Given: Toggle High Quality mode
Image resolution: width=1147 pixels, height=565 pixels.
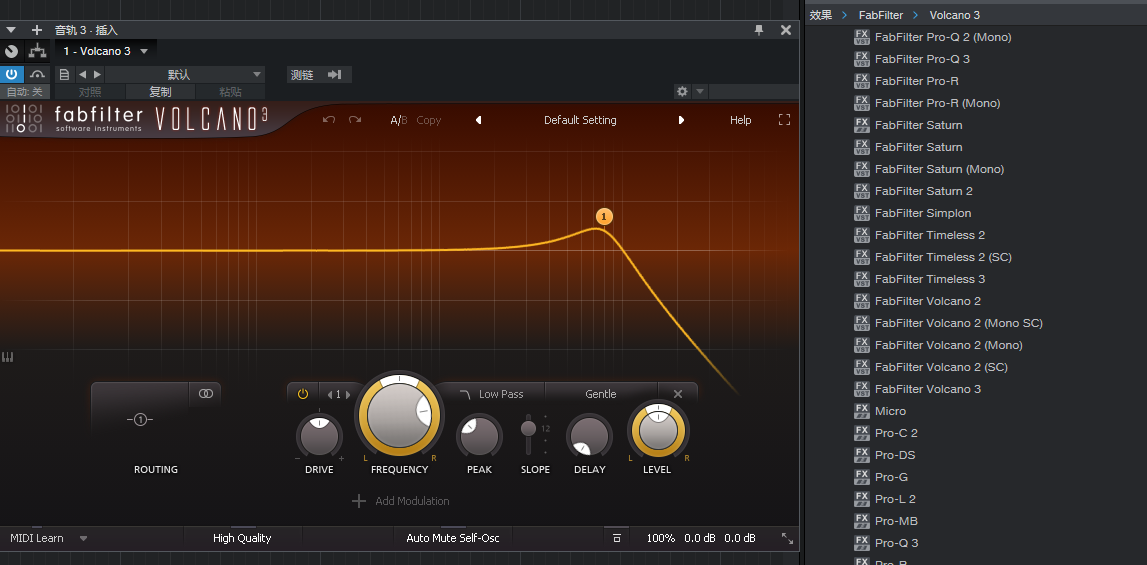Looking at the screenshot, I should coord(242,538).
